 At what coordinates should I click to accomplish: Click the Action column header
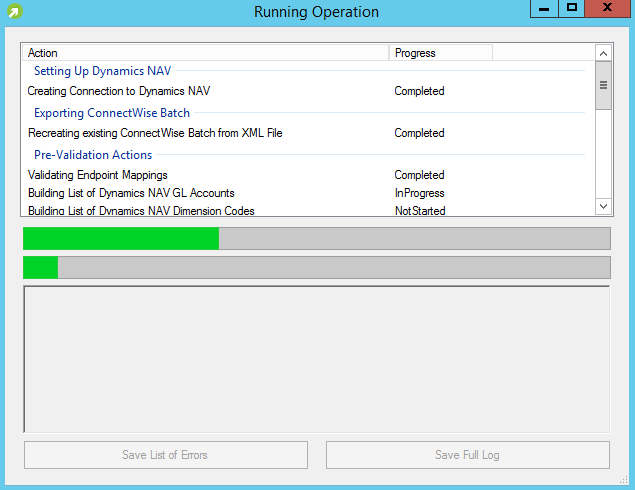(x=205, y=53)
